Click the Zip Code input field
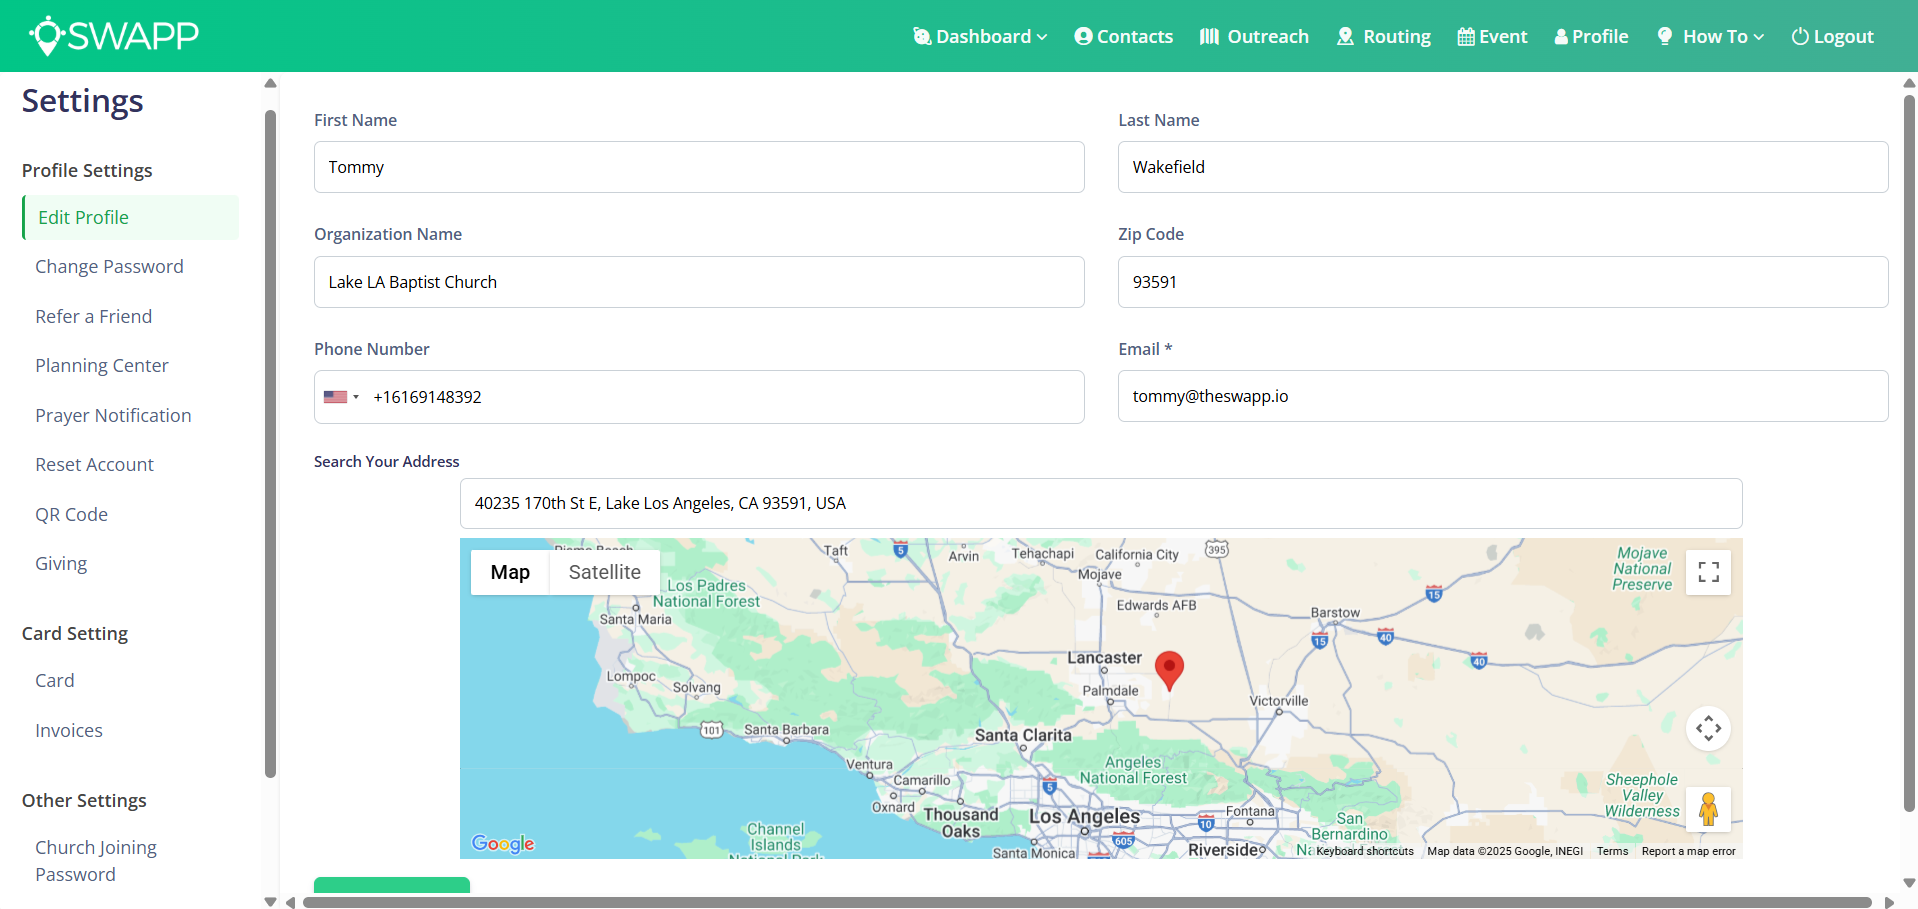This screenshot has height=909, width=1918. pyautogui.click(x=1502, y=282)
